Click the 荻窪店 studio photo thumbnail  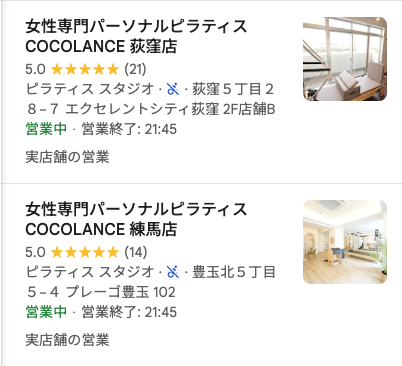pos(345,59)
